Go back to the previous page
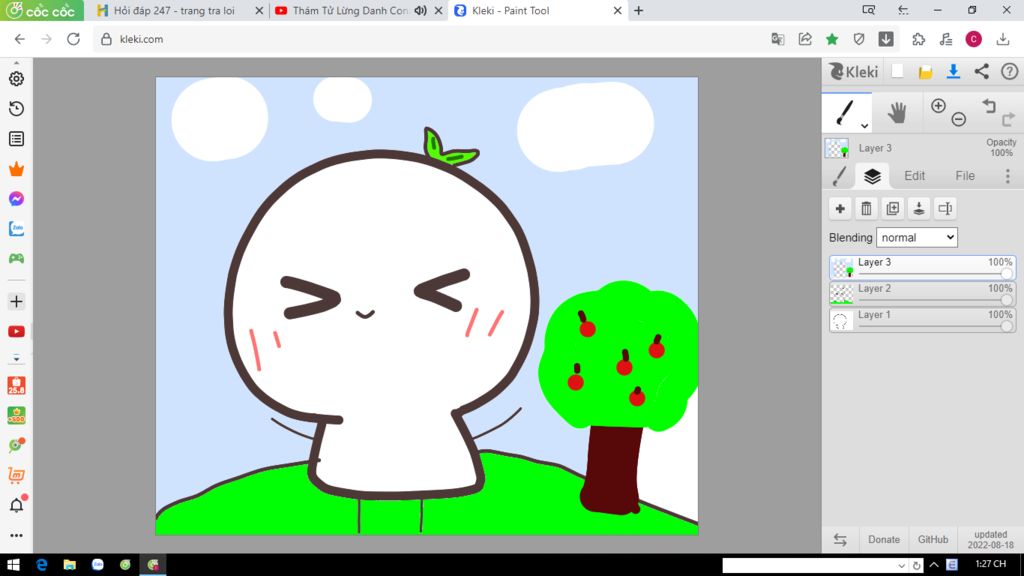Image resolution: width=1024 pixels, height=576 pixels. coord(20,39)
